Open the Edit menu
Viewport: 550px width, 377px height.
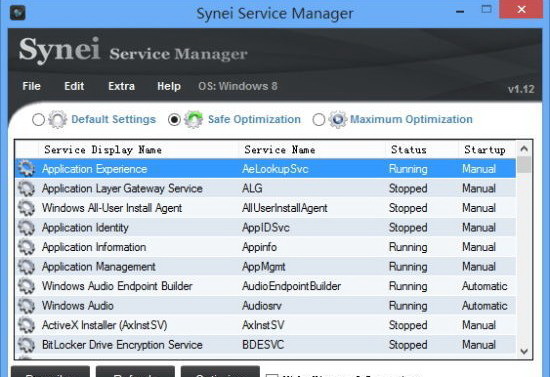pos(74,86)
